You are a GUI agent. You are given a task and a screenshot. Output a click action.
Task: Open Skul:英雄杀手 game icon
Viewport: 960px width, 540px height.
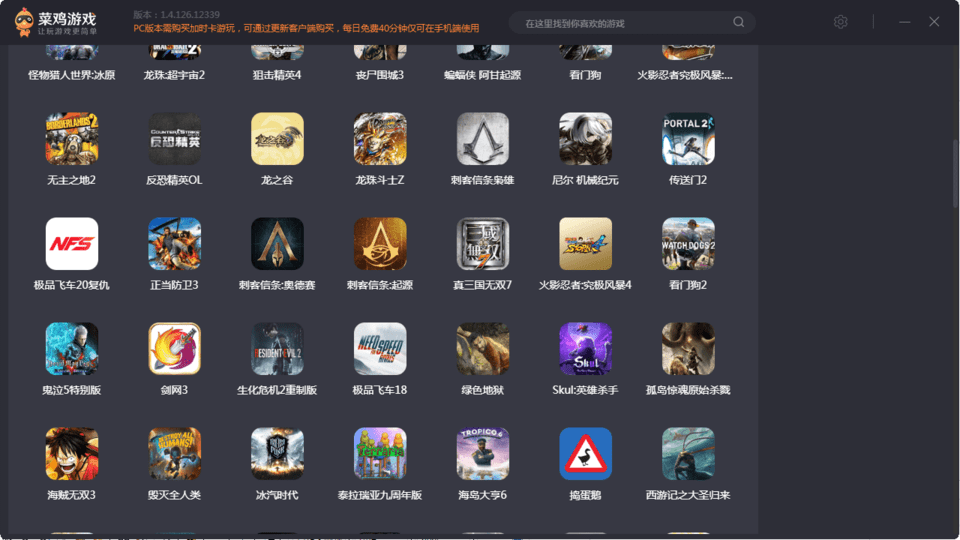[x=585, y=348]
